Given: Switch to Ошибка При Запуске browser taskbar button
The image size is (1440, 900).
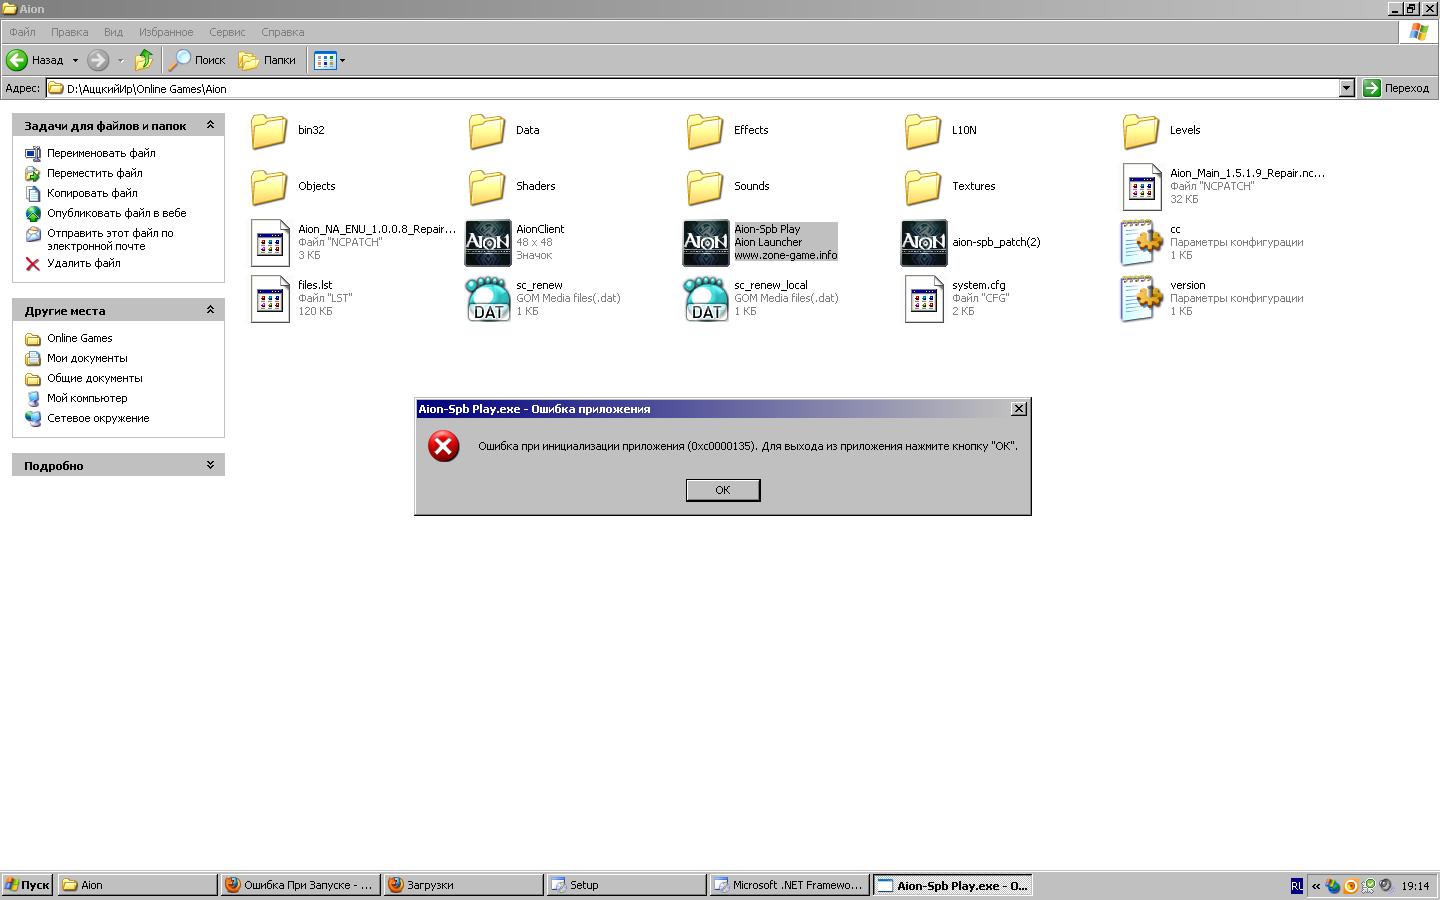Looking at the screenshot, I should [300, 885].
